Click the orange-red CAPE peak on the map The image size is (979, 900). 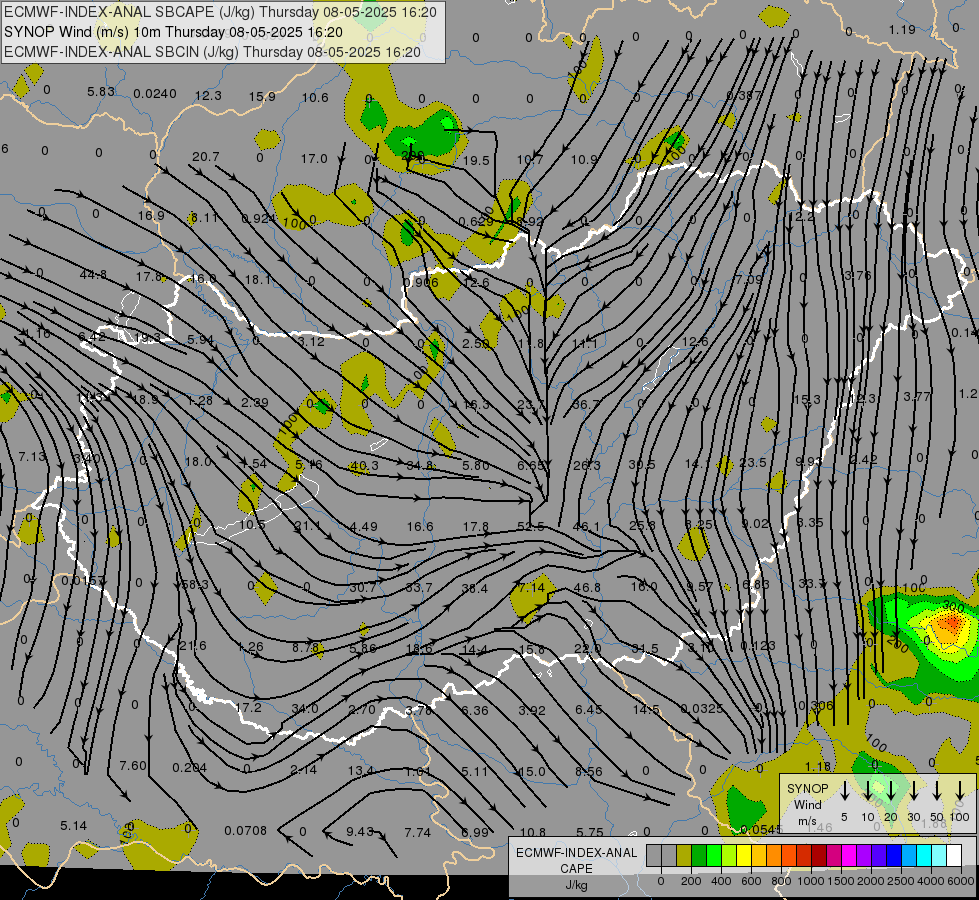(x=951, y=623)
